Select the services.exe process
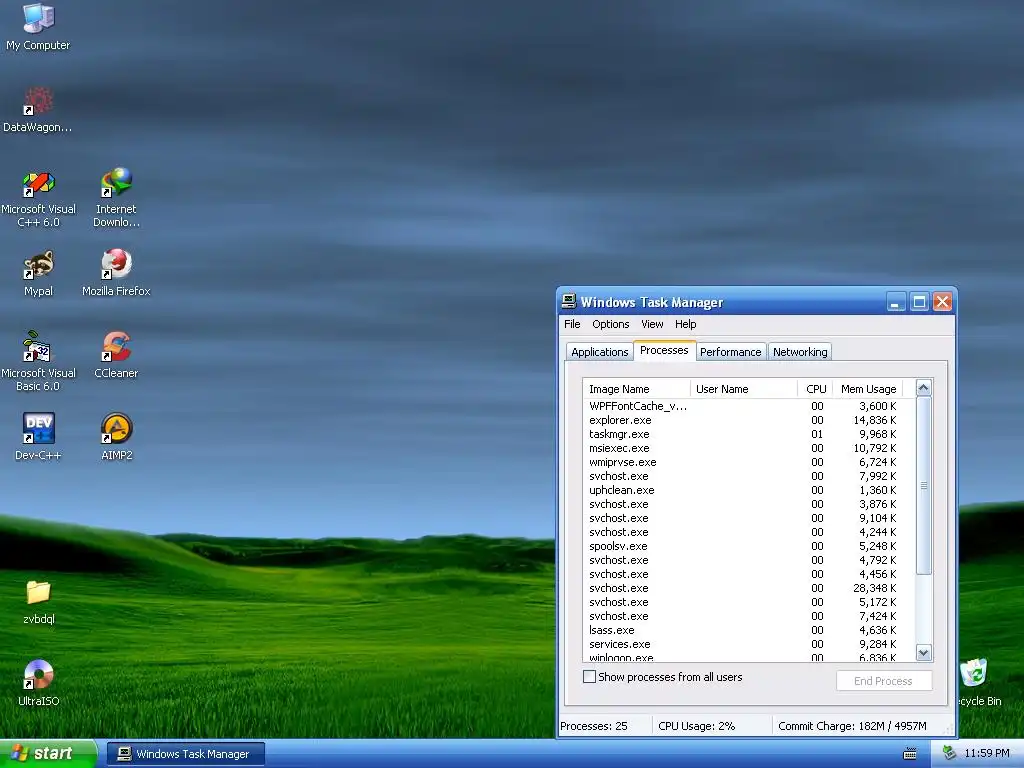Viewport: 1024px width, 768px height. point(744,644)
